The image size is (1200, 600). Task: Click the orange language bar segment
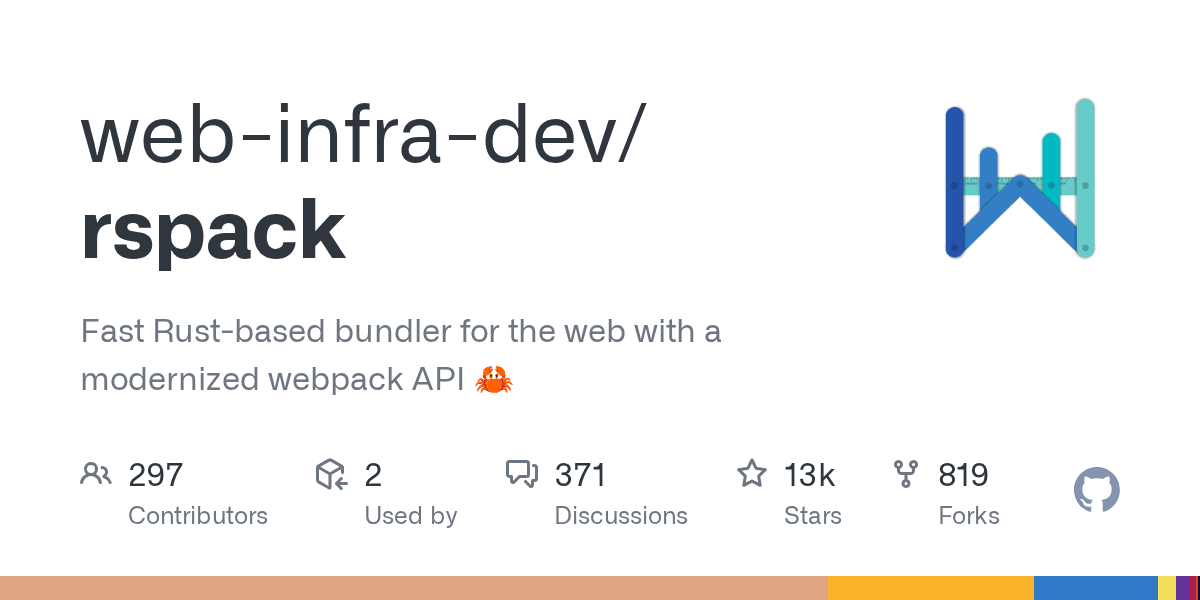tap(931, 588)
